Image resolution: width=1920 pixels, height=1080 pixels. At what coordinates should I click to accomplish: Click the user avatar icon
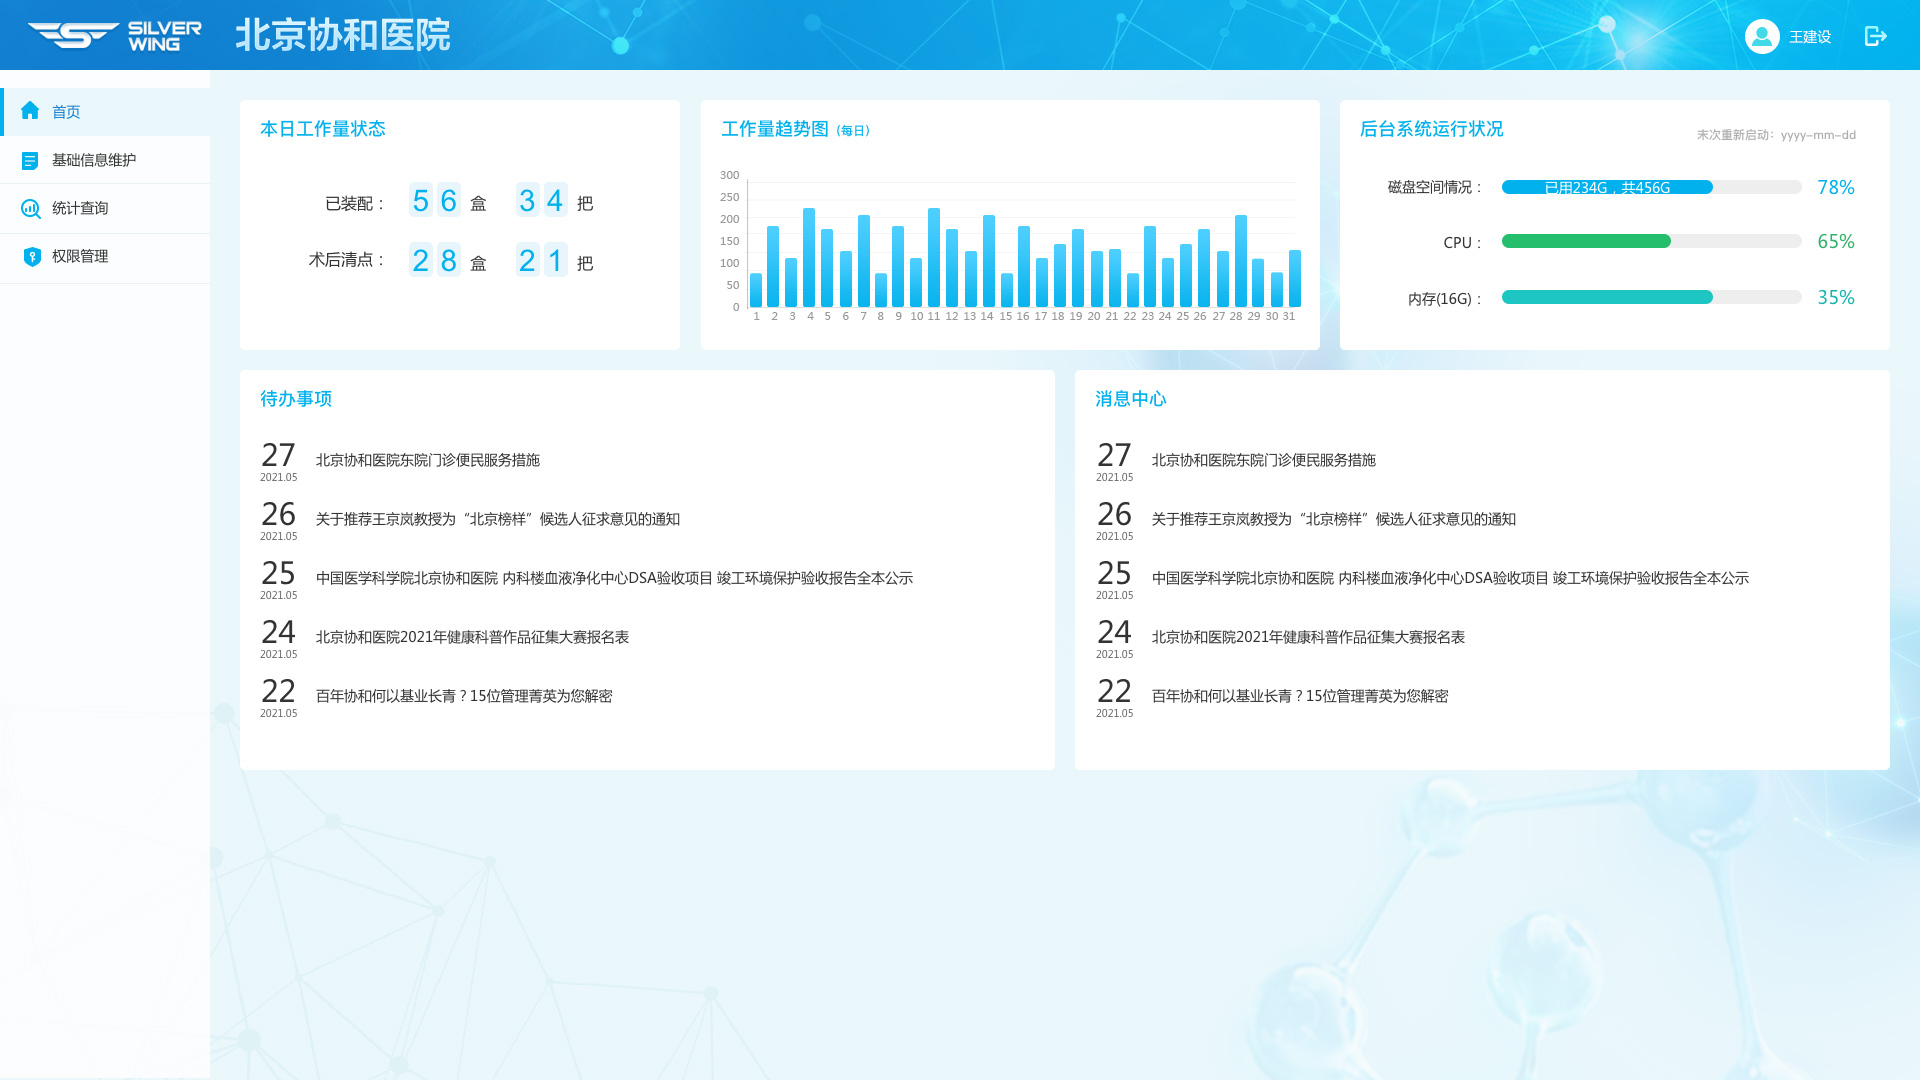click(1761, 36)
